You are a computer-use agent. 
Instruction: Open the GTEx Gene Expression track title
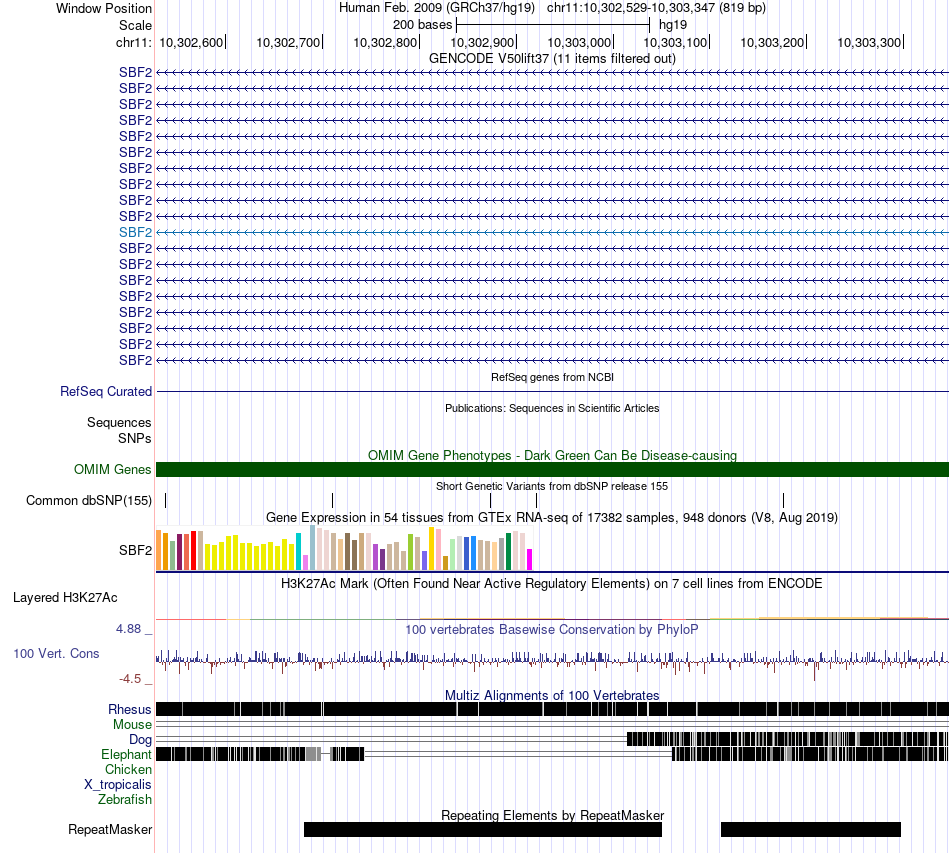point(552,517)
